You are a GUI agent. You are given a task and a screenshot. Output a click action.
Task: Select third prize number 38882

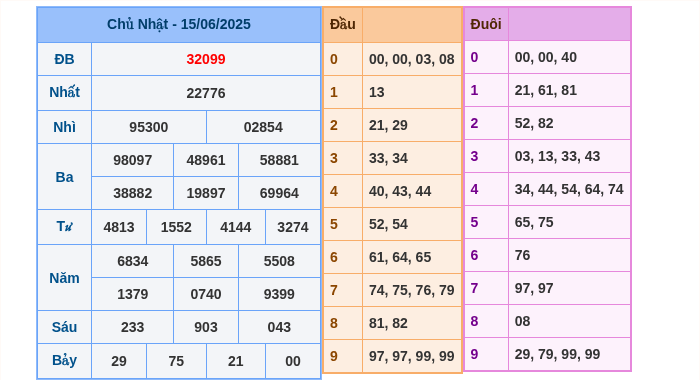pyautogui.click(x=133, y=193)
